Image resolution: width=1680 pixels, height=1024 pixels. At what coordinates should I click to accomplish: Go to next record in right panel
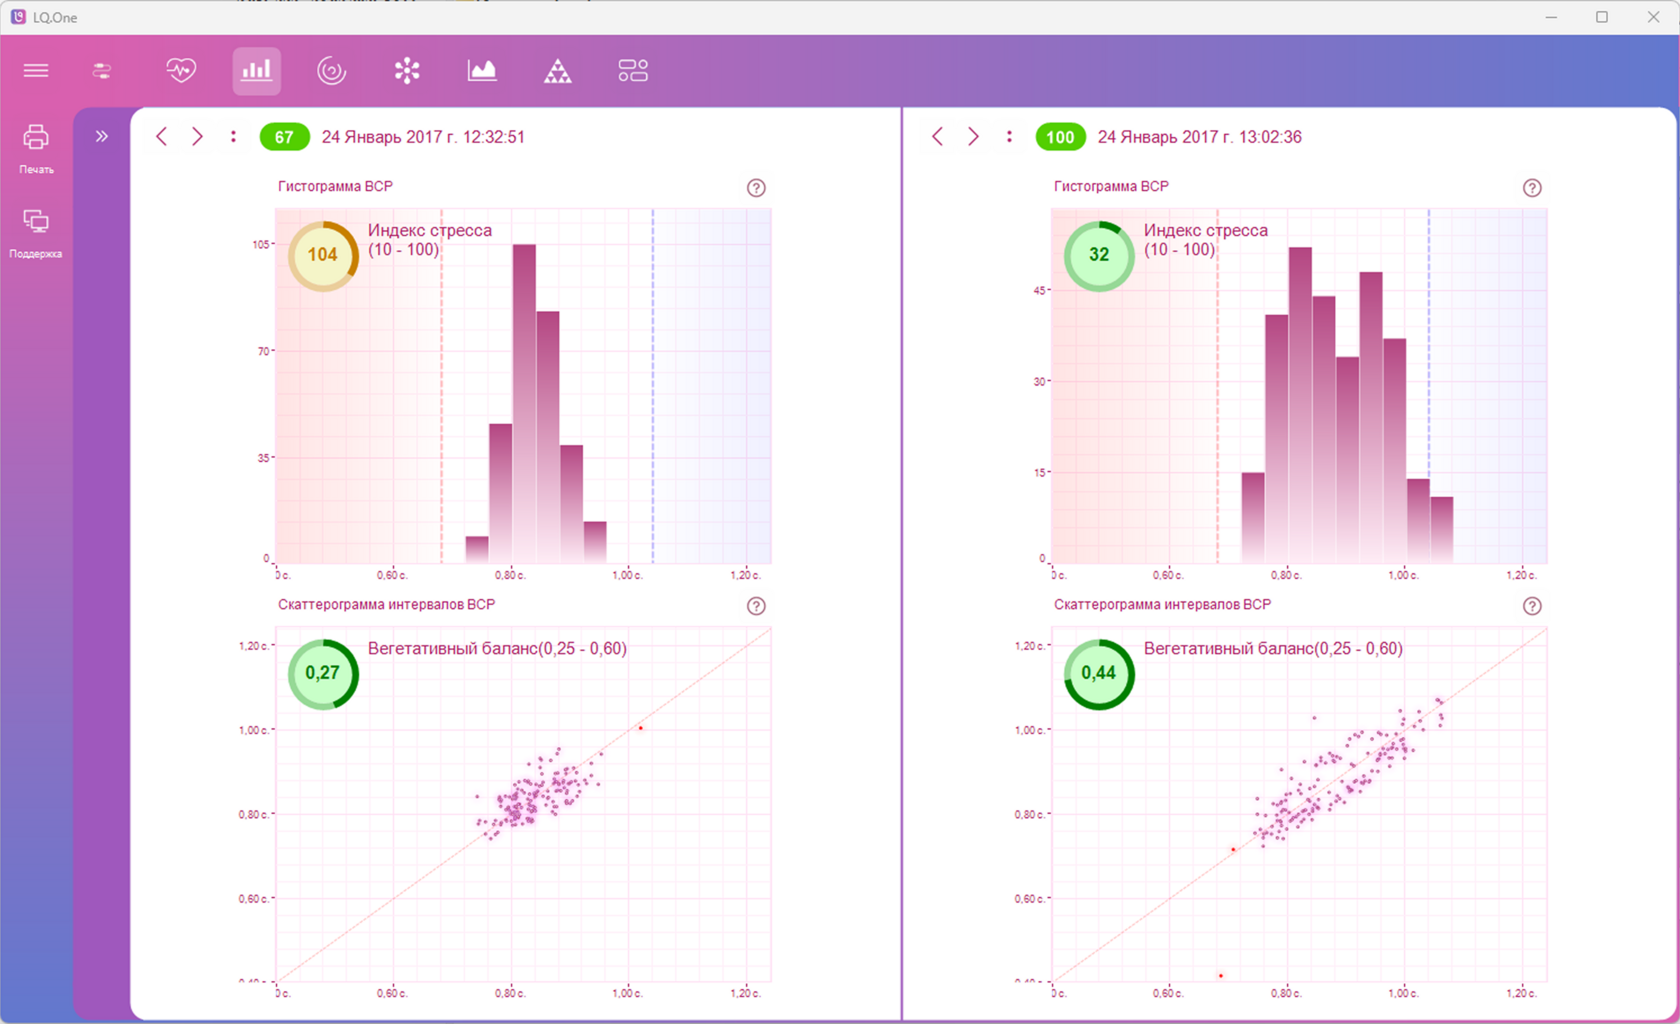tap(974, 137)
